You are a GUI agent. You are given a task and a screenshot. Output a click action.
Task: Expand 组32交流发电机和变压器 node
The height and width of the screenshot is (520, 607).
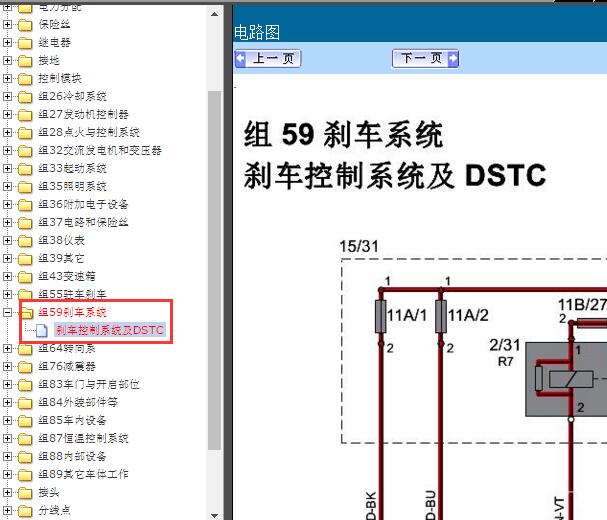tap(7, 150)
